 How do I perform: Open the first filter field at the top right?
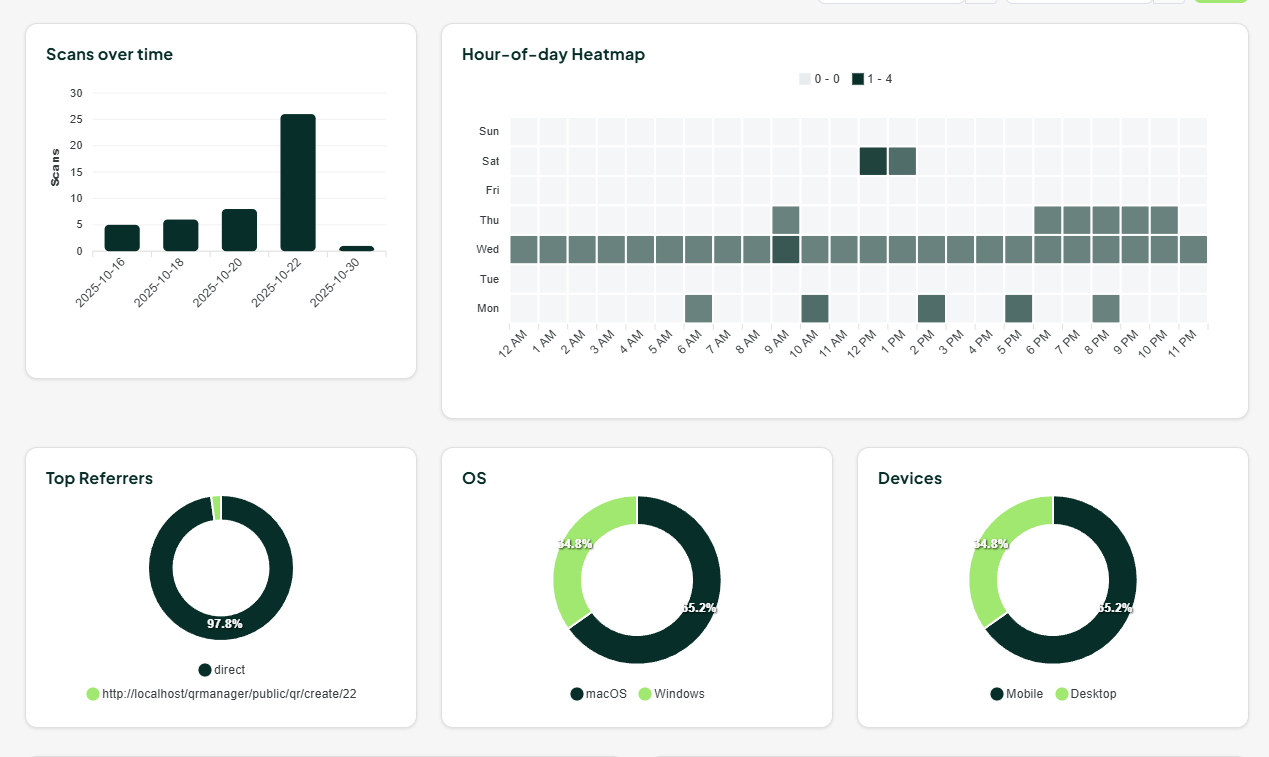[x=890, y=2]
